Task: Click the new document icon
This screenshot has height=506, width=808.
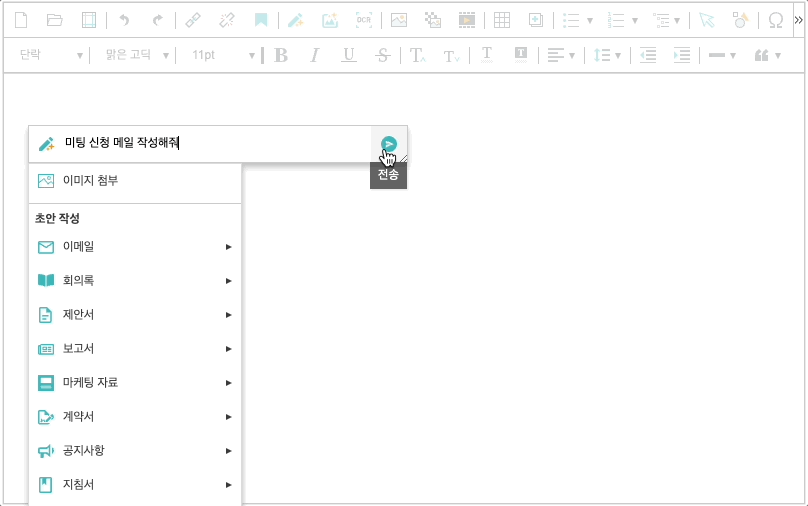Action: (x=21, y=20)
